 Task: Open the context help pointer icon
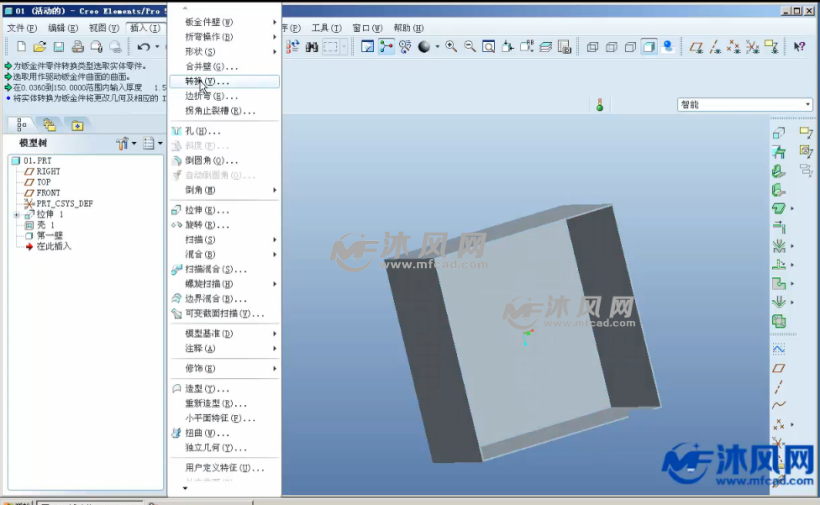pos(799,47)
